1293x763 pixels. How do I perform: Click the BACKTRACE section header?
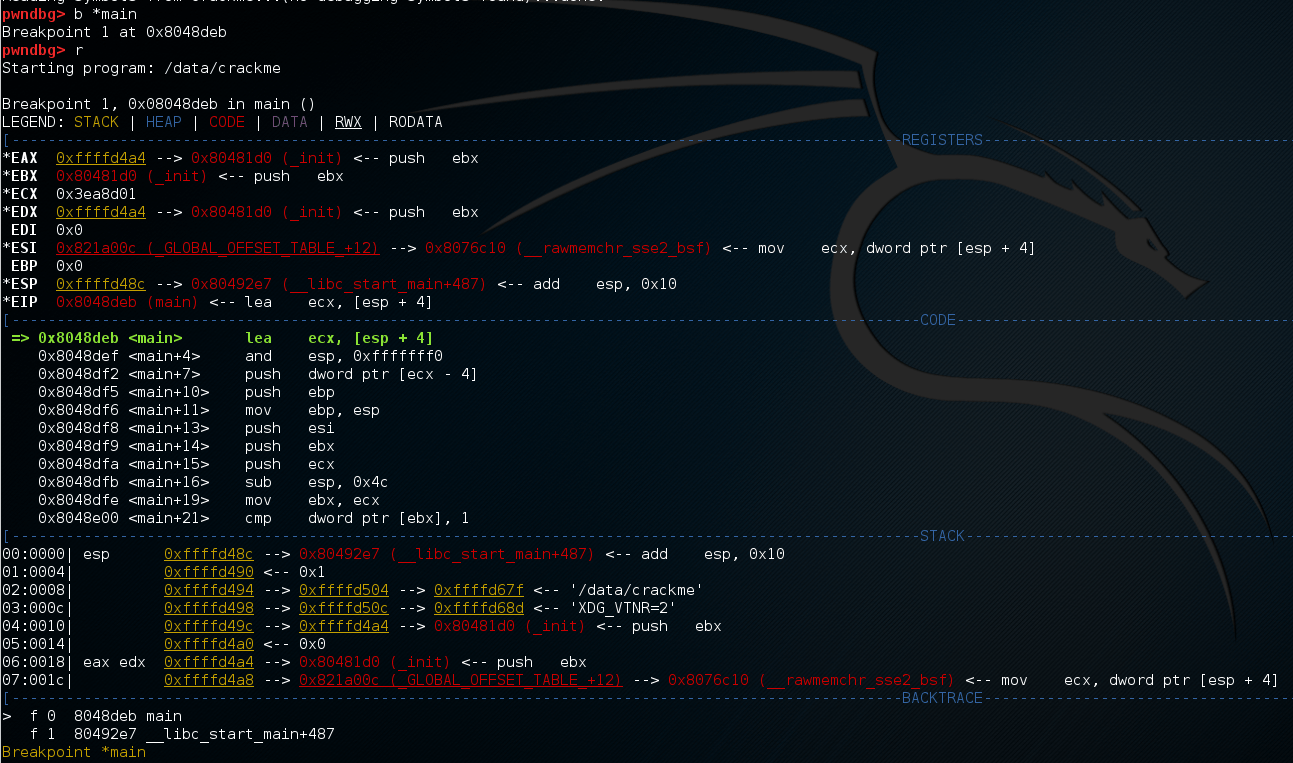942,698
